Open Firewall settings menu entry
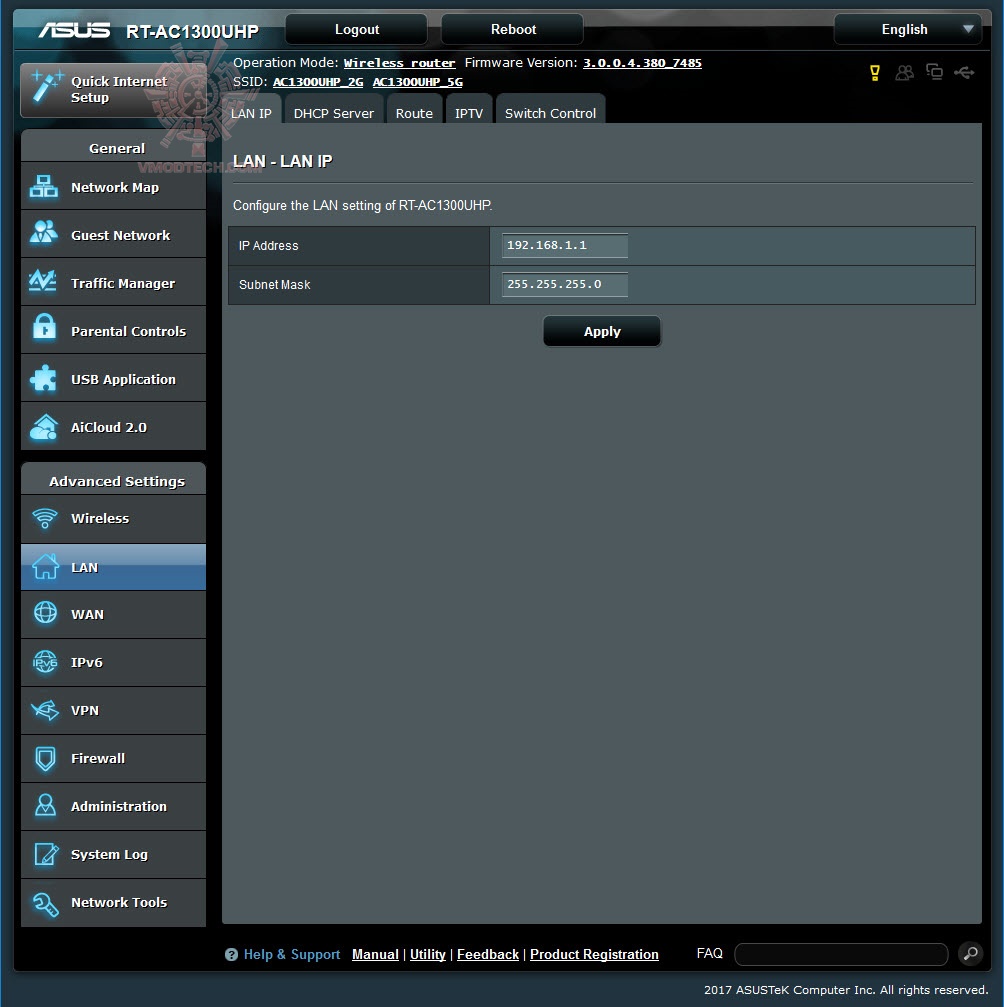Viewport: 1004px width, 1007px height. click(114, 758)
